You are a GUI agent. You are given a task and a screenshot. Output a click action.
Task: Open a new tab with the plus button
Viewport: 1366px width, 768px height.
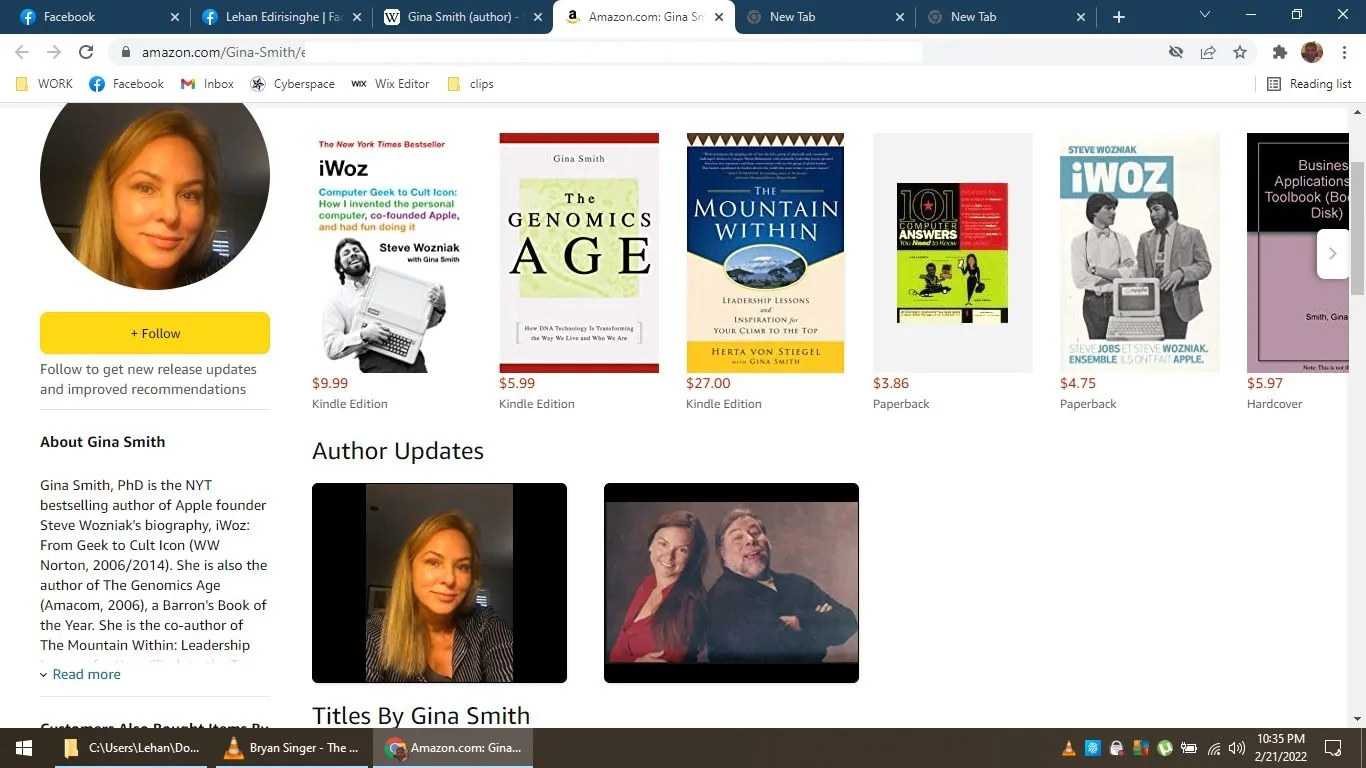[1119, 17]
